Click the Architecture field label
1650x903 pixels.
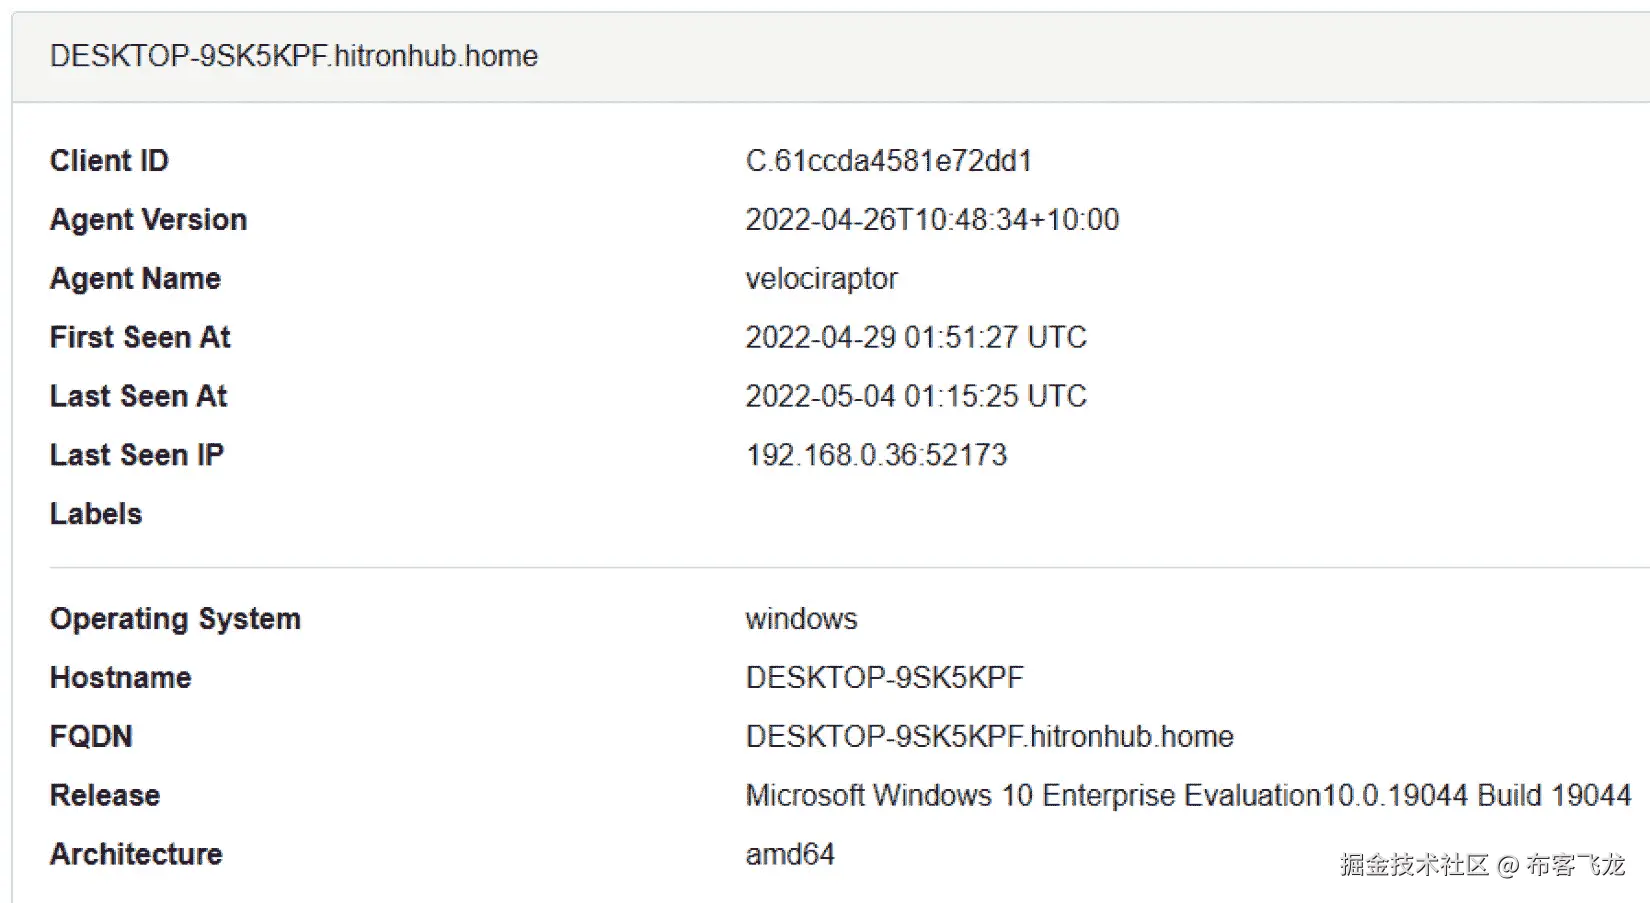[x=136, y=855]
